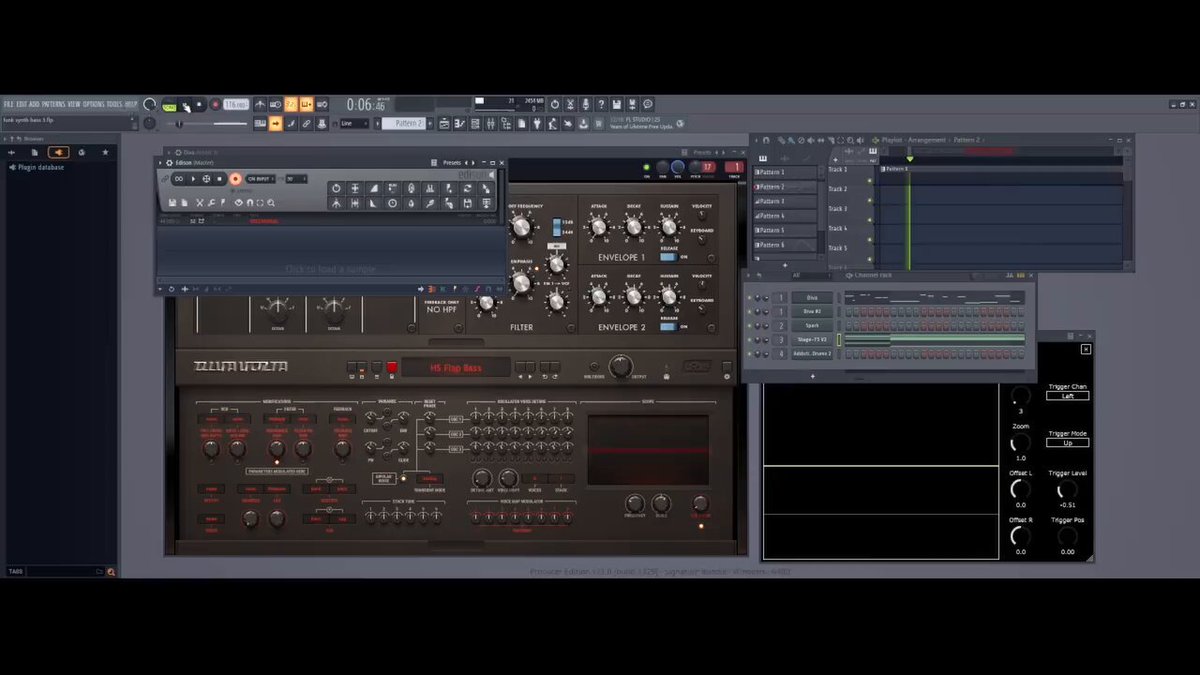The height and width of the screenshot is (675, 1200).
Task: Click the main transport Stop button
Action: coord(199,104)
